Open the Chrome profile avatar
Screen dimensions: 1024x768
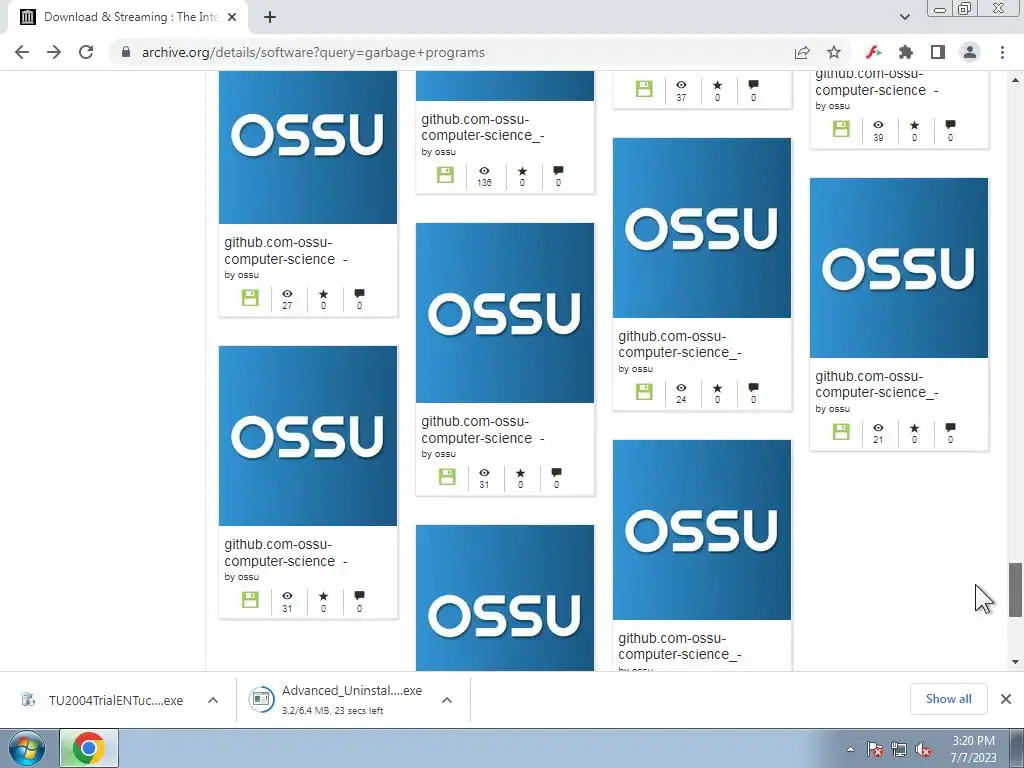[970, 52]
